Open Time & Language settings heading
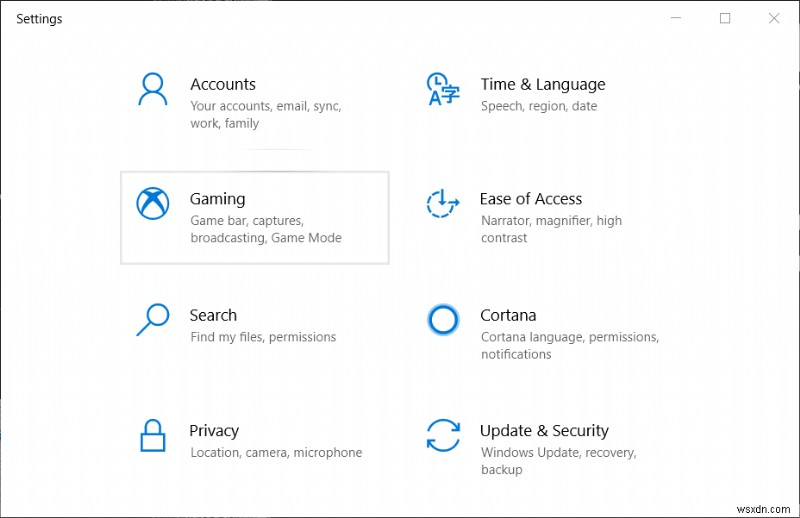 pos(542,84)
